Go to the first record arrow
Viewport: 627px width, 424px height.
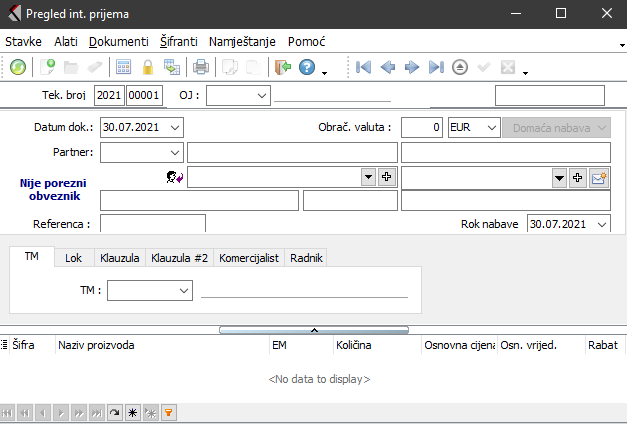click(x=363, y=67)
